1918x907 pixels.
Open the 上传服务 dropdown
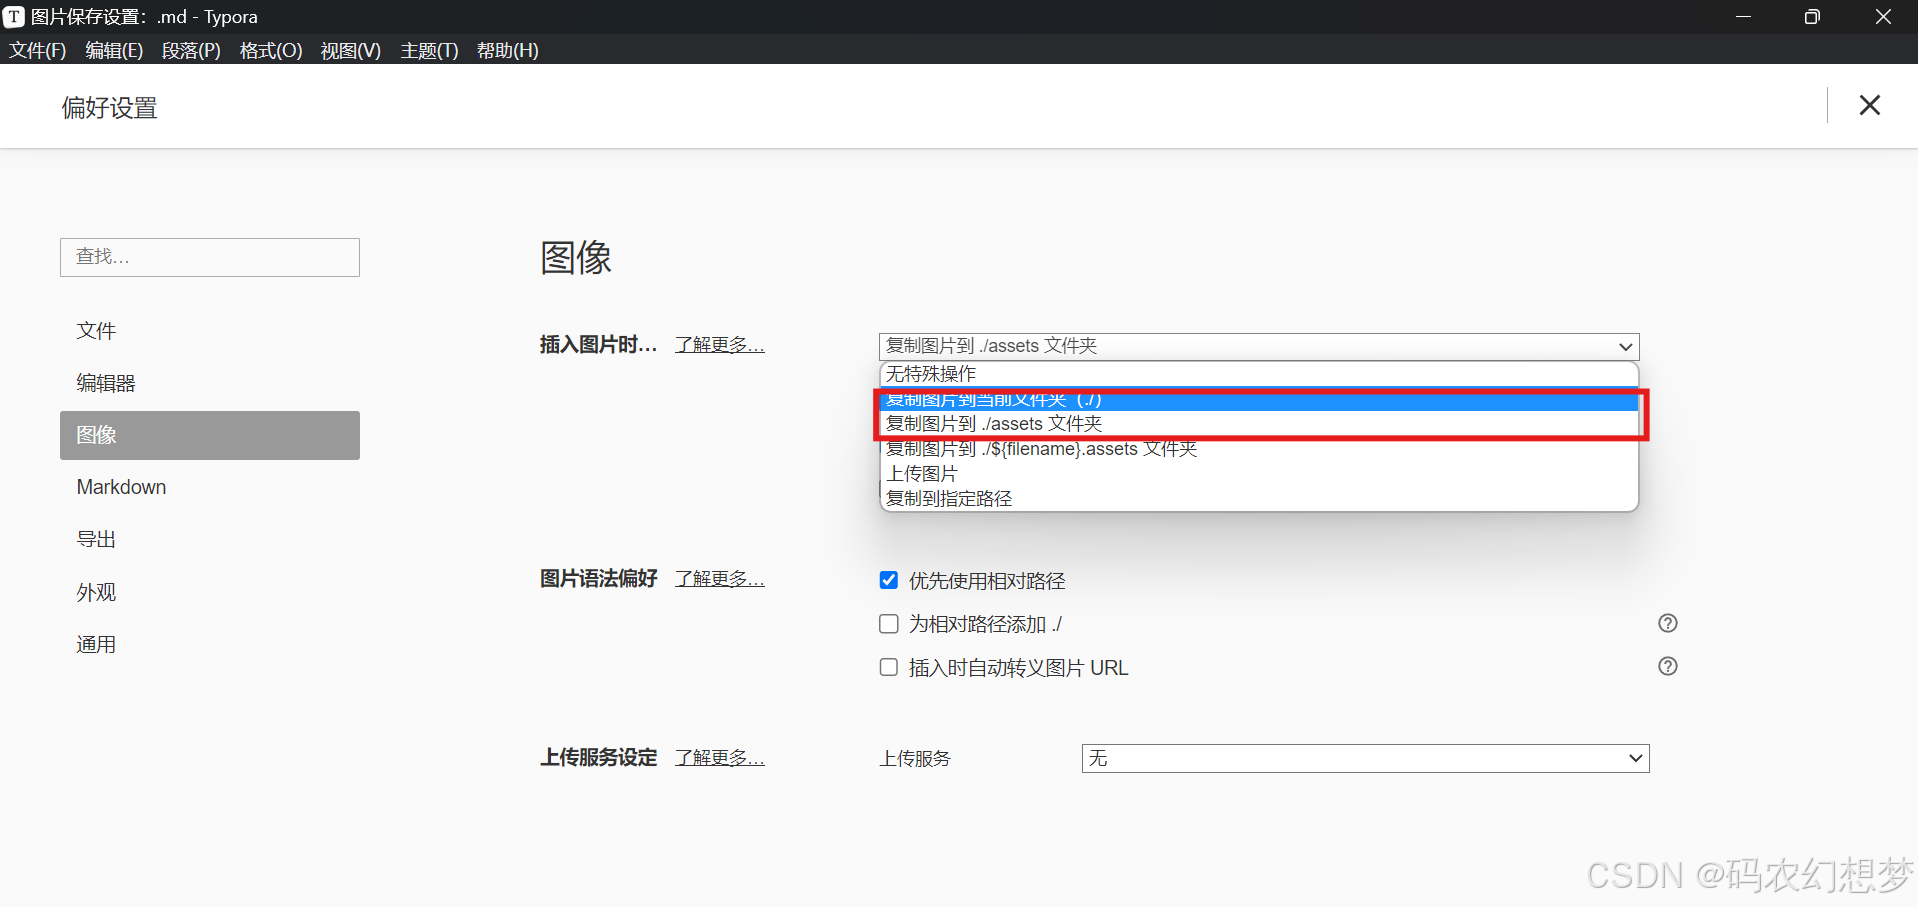[x=1365, y=758]
